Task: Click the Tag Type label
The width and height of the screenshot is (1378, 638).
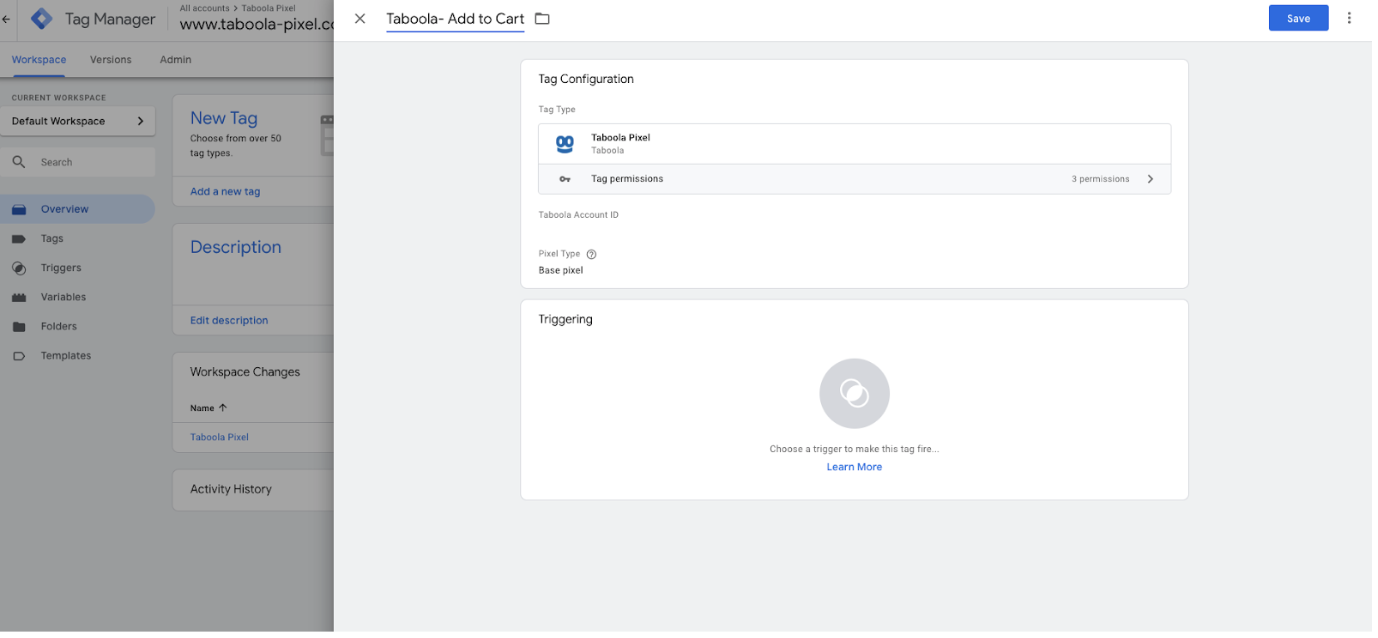Action: click(557, 110)
